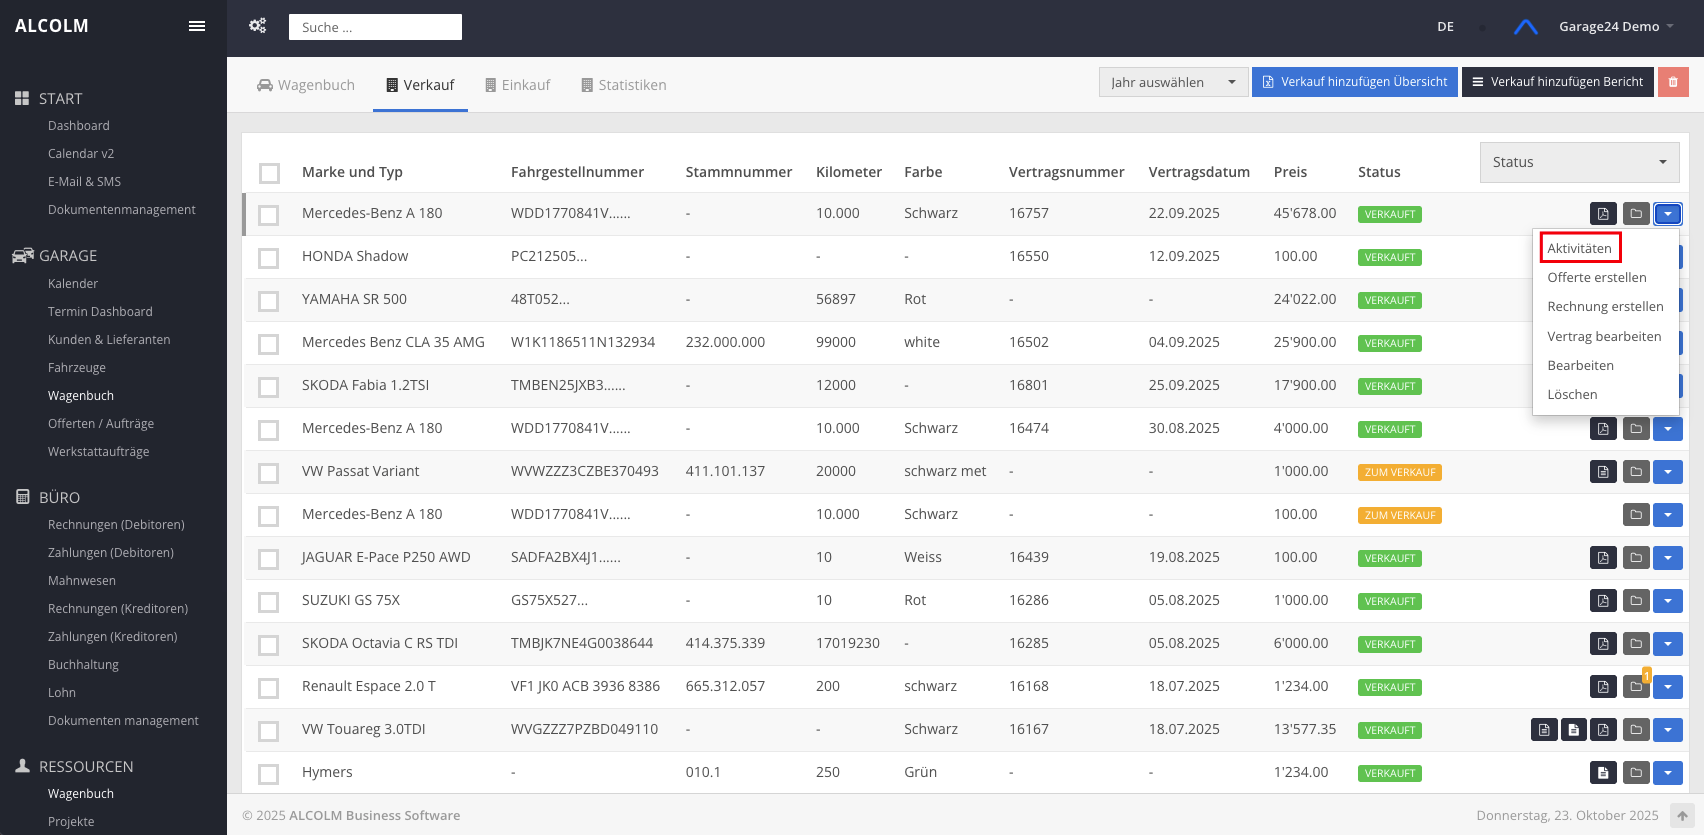Viewport: 1704px width, 835px height.
Task: Toggle the sidebar hamburger menu icon
Action: pyautogui.click(x=197, y=26)
